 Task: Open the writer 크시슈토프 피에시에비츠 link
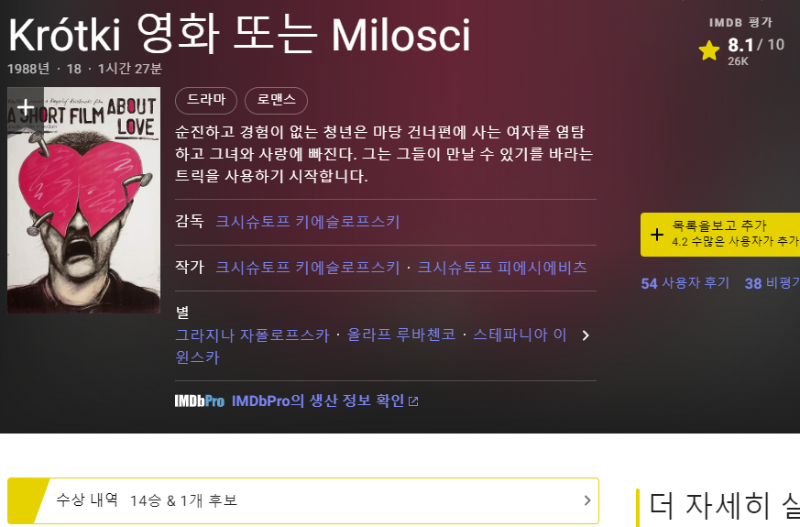[502, 267]
